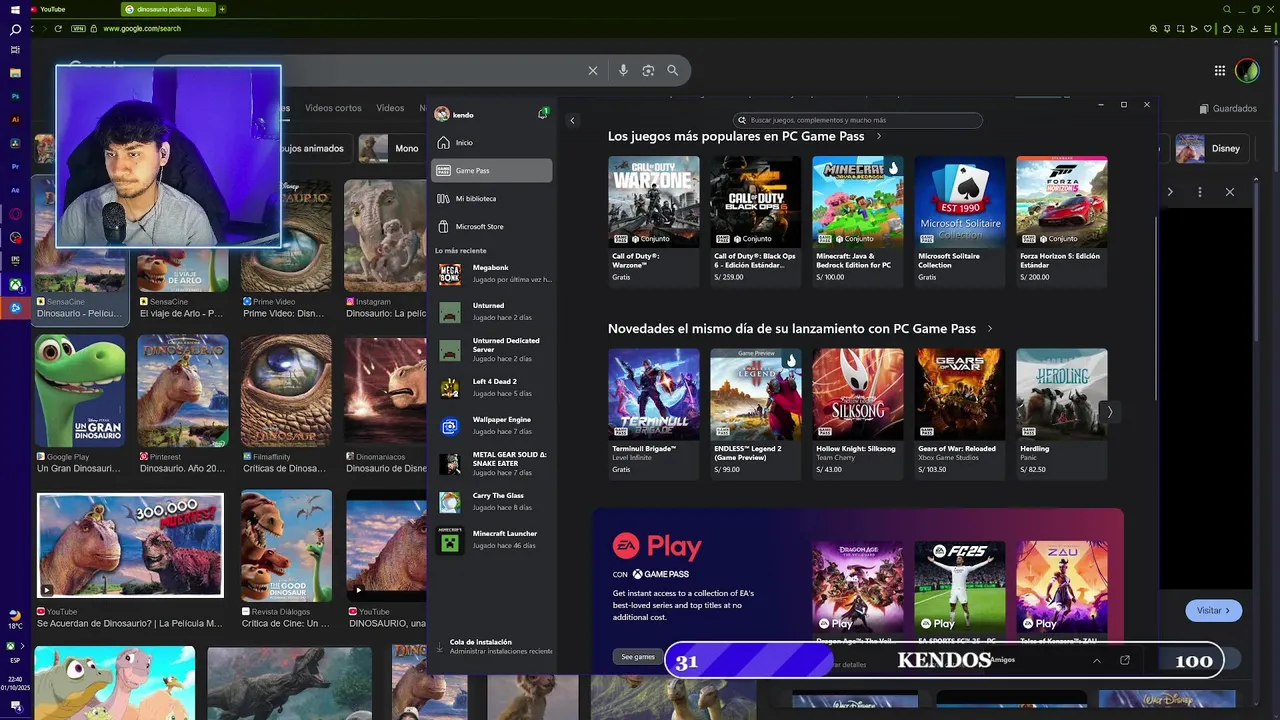Show next games in Novedades carousel
This screenshot has width=1280, height=720.
[x=1109, y=412]
